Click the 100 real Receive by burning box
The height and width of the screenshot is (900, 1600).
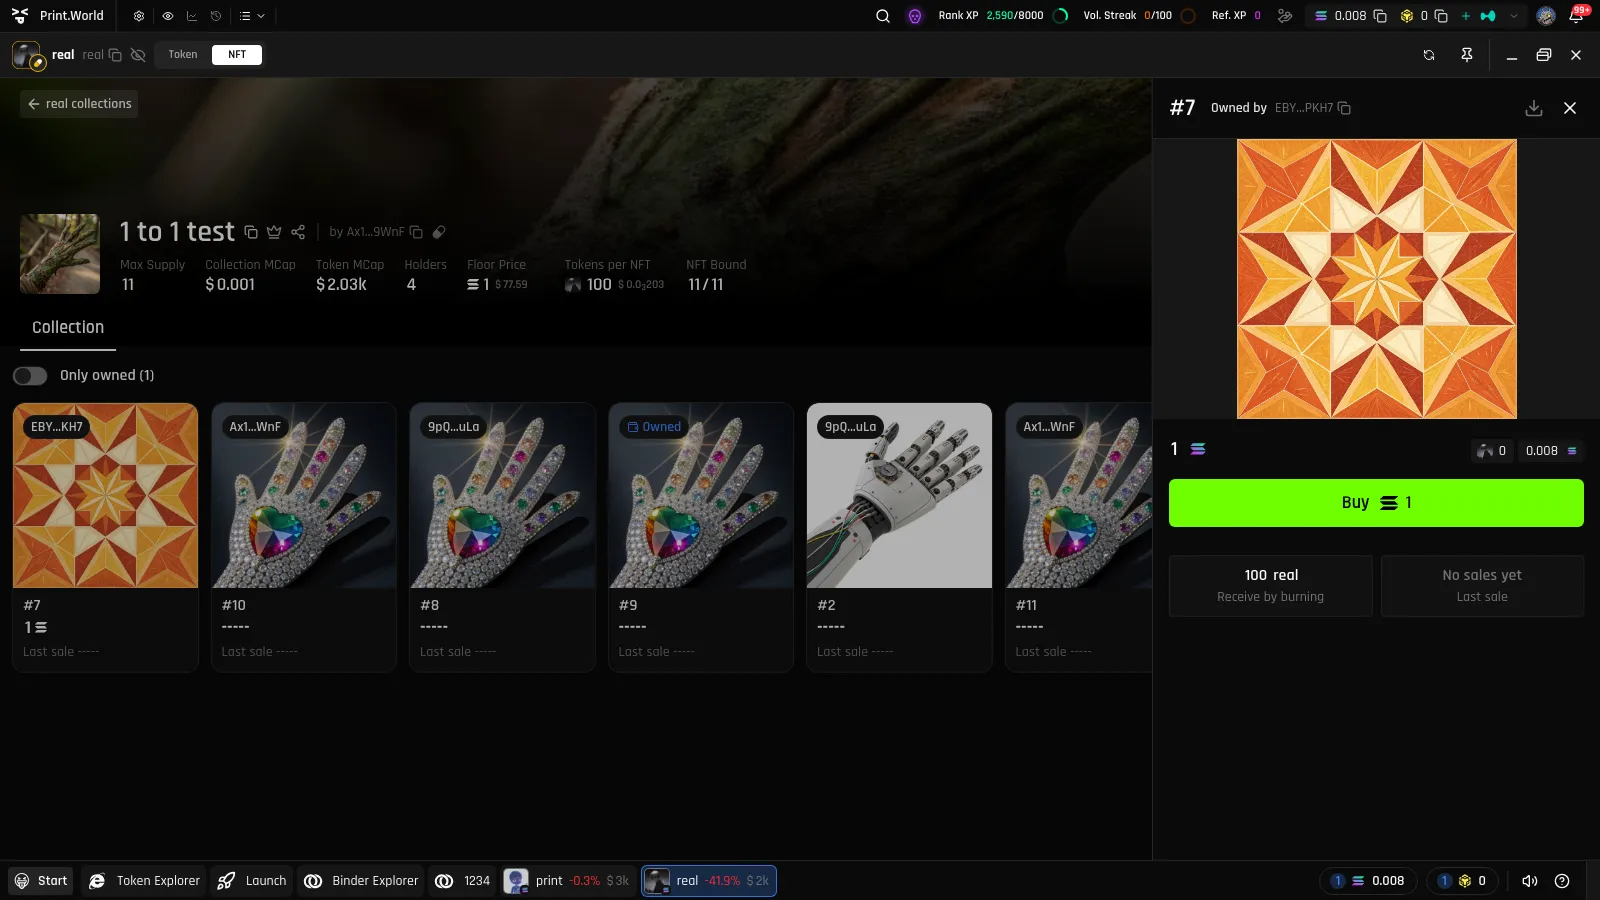click(x=1270, y=585)
